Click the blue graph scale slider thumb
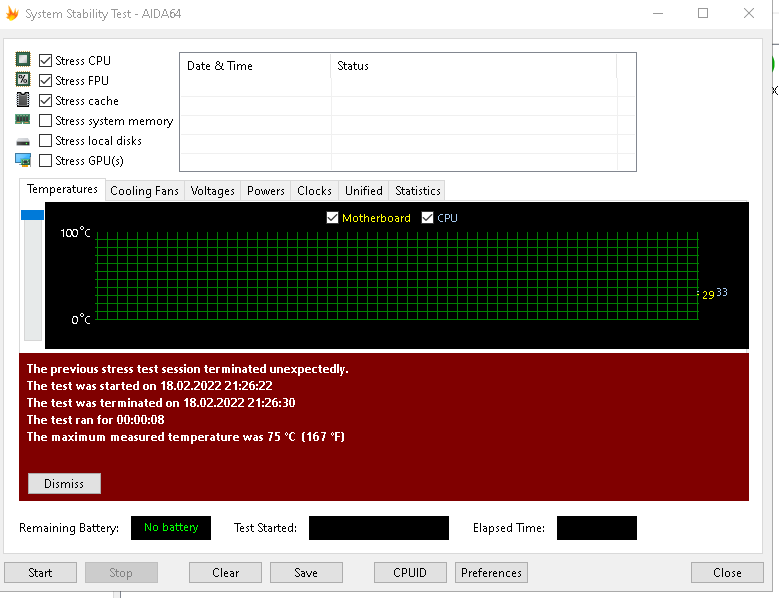 pyautogui.click(x=32, y=215)
